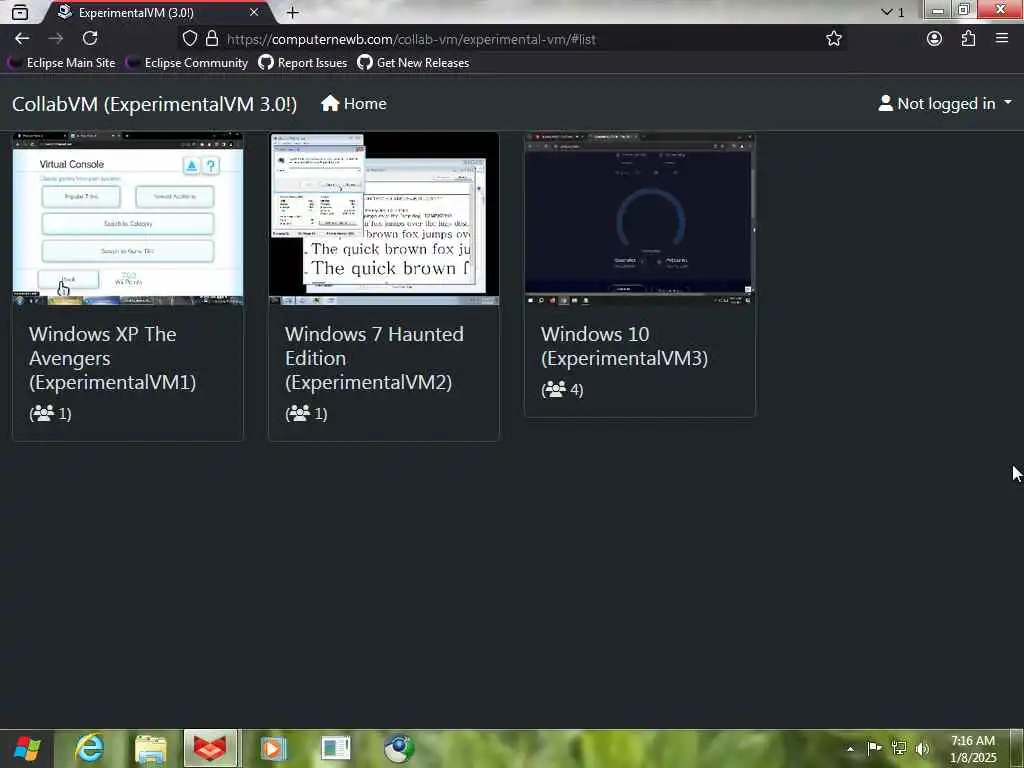Open the Report Issues bookmark
Viewport: 1024px width, 768px height.
[x=302, y=63]
